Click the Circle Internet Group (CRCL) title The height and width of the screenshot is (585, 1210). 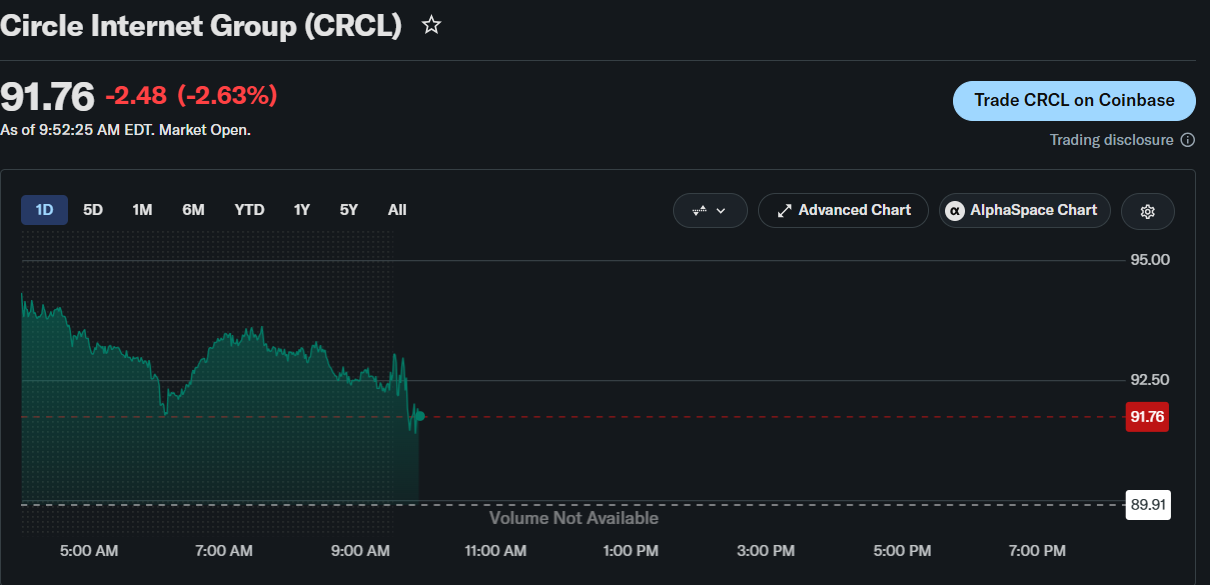201,26
